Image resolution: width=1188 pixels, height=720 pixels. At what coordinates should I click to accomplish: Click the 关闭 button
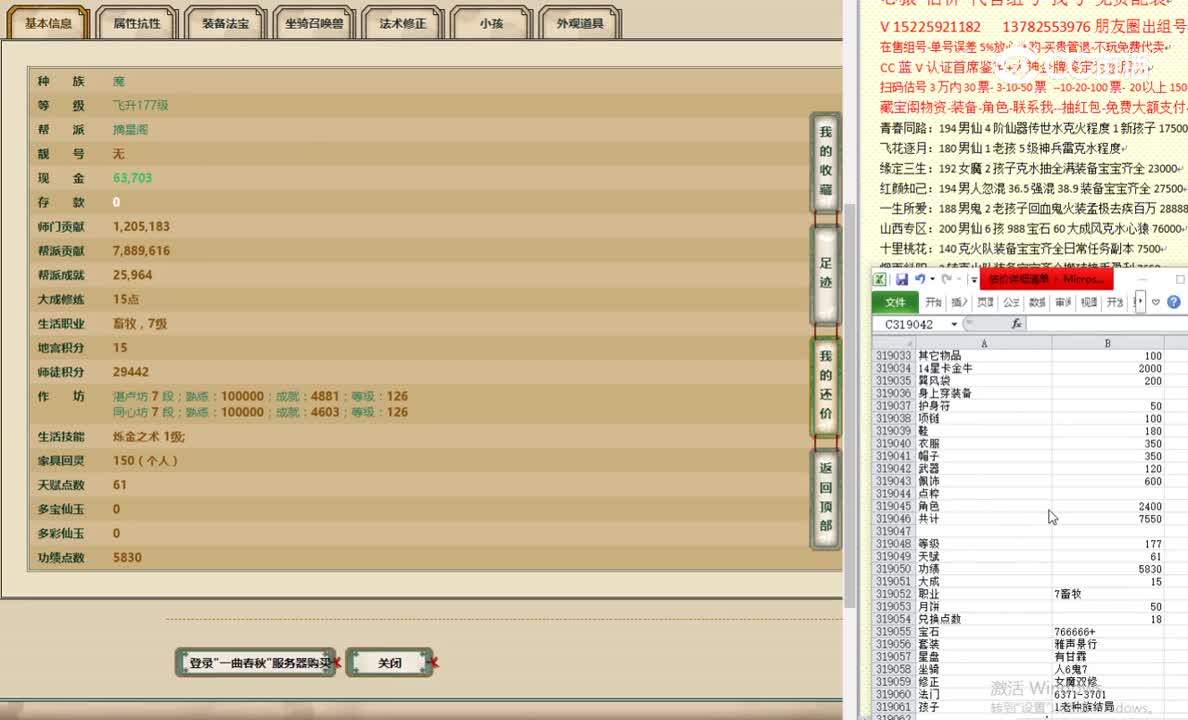388,661
